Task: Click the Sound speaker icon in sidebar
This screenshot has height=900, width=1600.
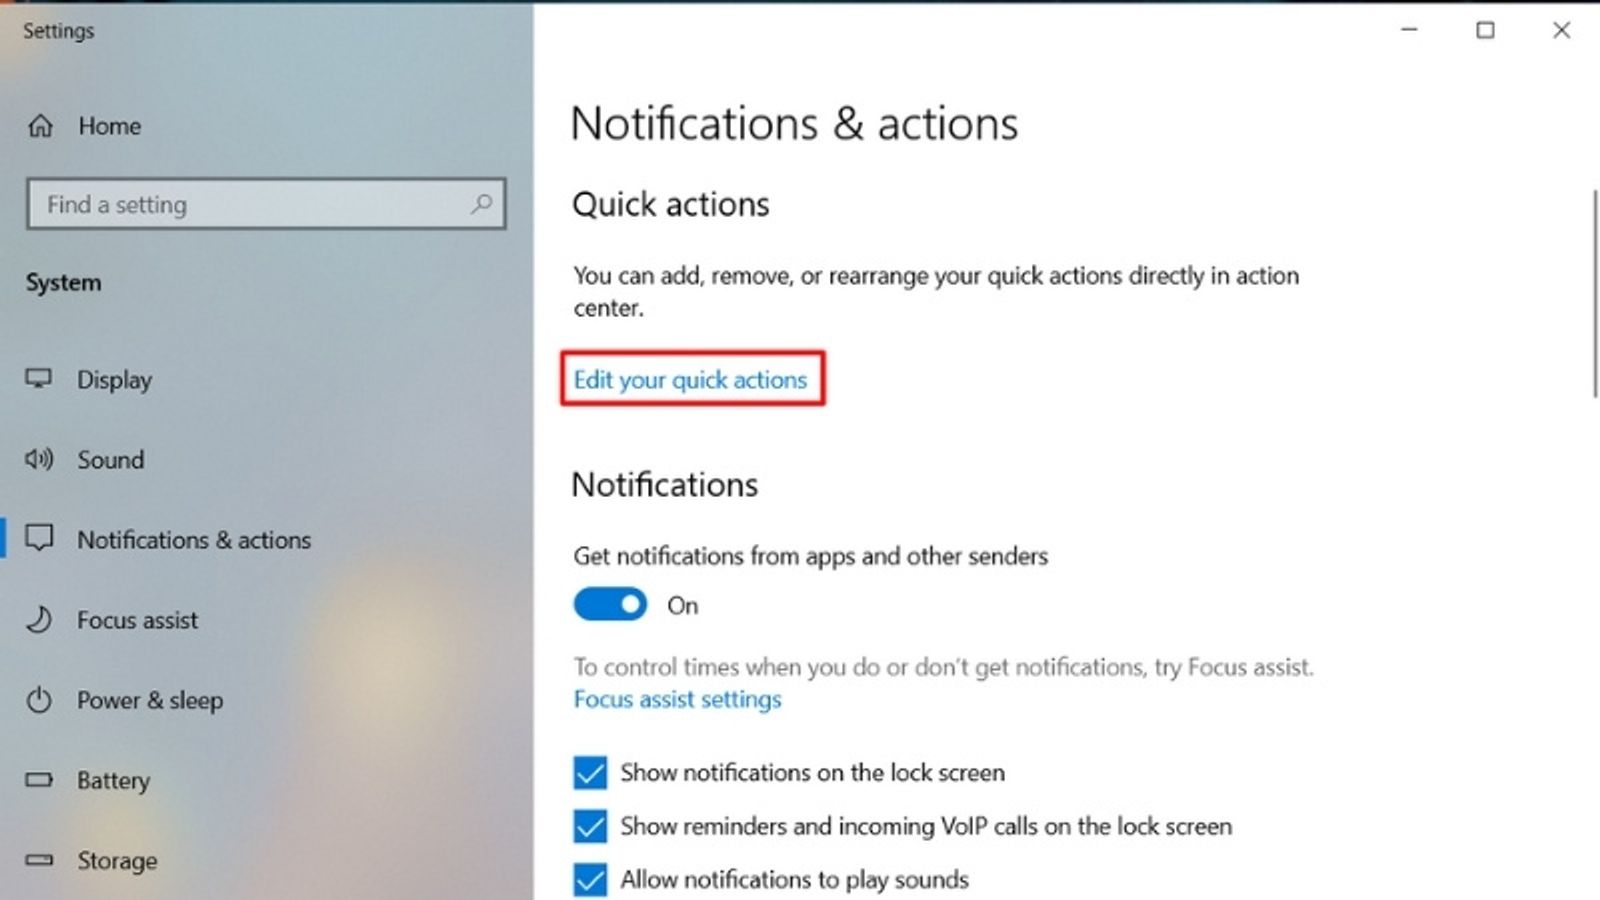Action: coord(40,459)
